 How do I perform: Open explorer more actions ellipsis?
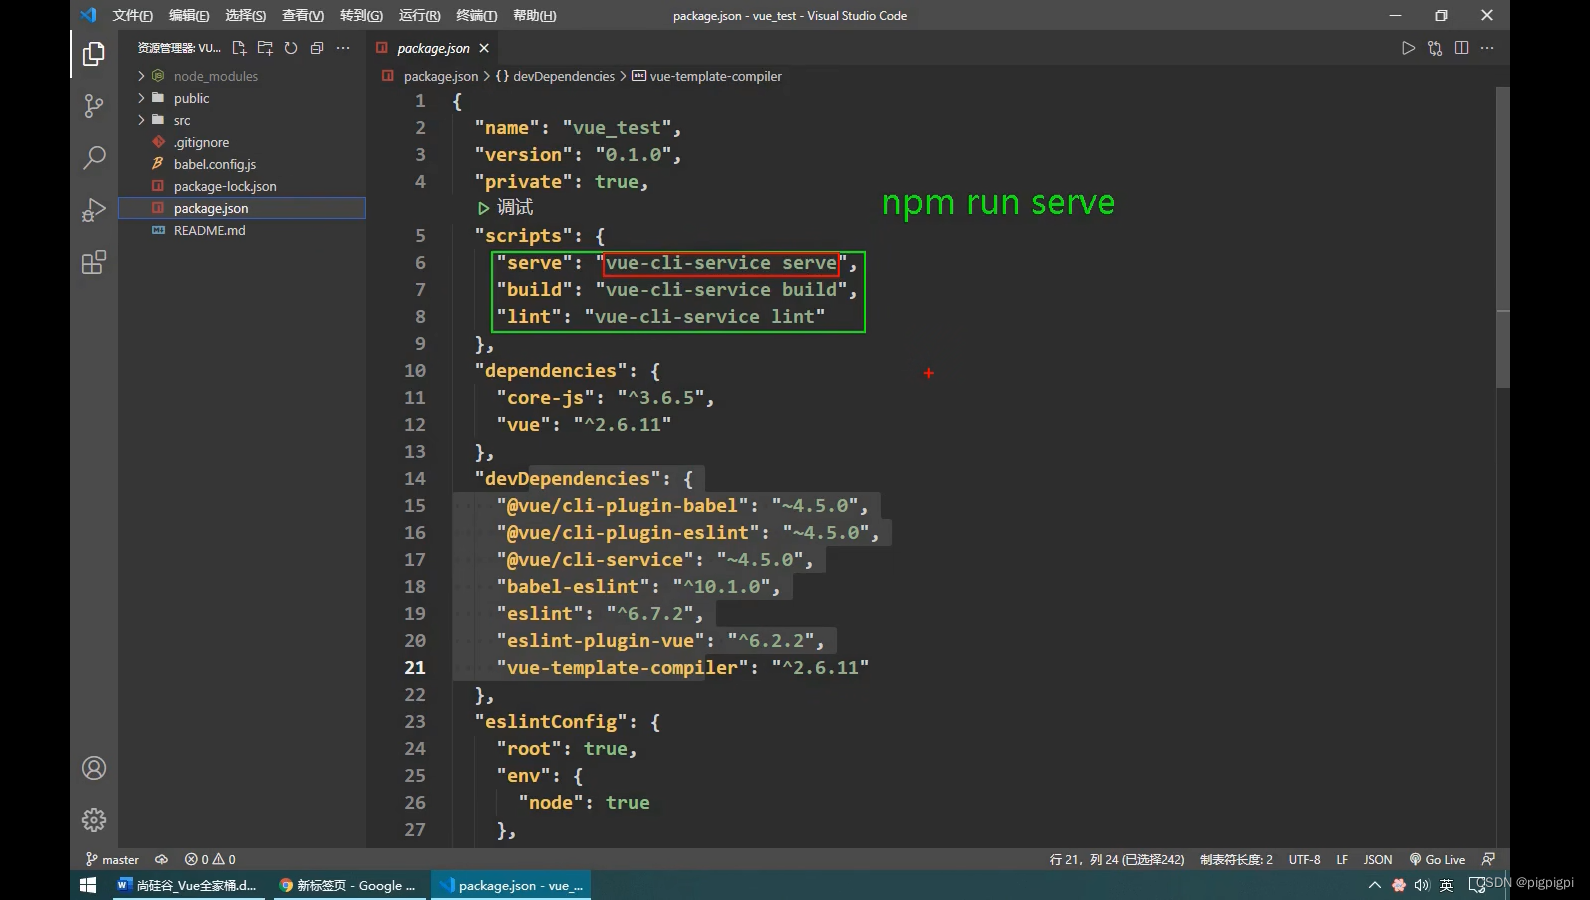click(343, 48)
